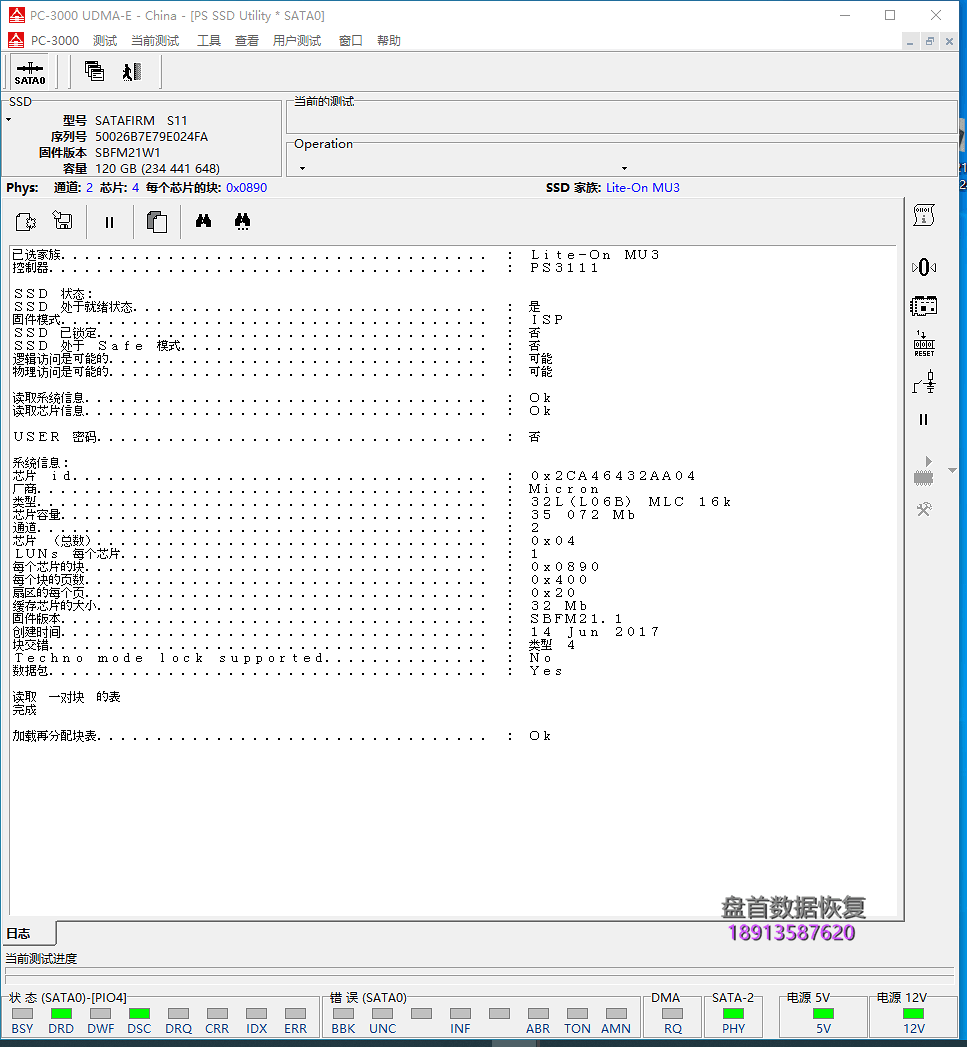This screenshot has width=967, height=1047.
Task: Click the SATA0 port button
Action: [30, 72]
